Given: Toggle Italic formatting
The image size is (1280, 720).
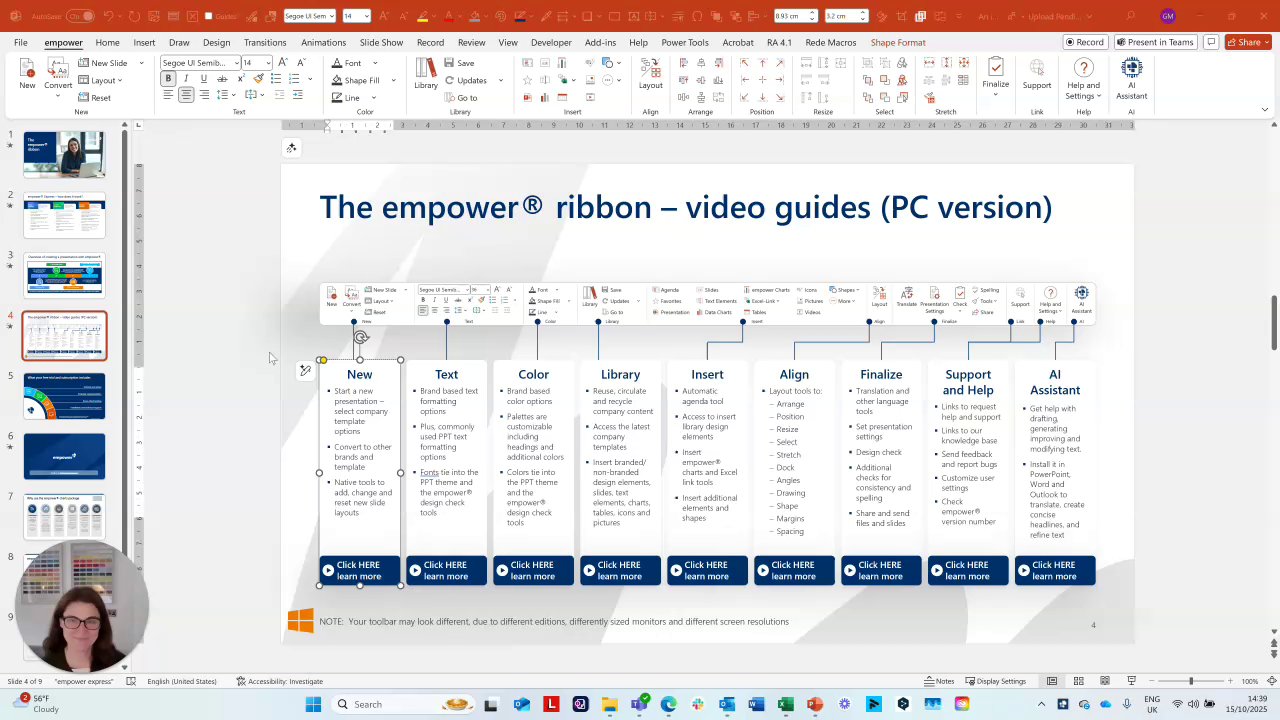Looking at the screenshot, I should click(186, 79).
